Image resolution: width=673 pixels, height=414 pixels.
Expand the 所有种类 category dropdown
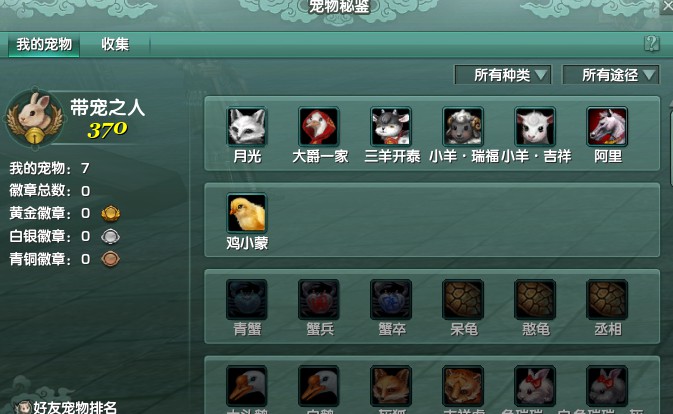point(503,75)
